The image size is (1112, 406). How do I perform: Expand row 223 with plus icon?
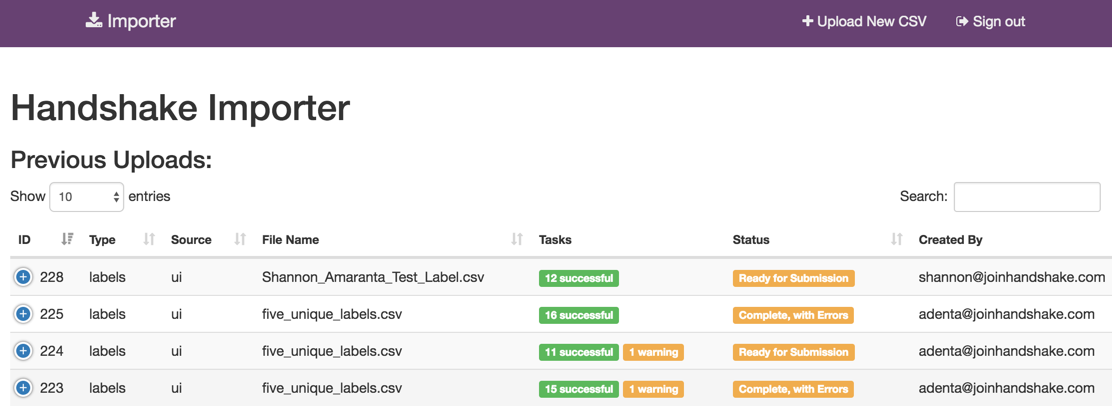[x=23, y=388]
